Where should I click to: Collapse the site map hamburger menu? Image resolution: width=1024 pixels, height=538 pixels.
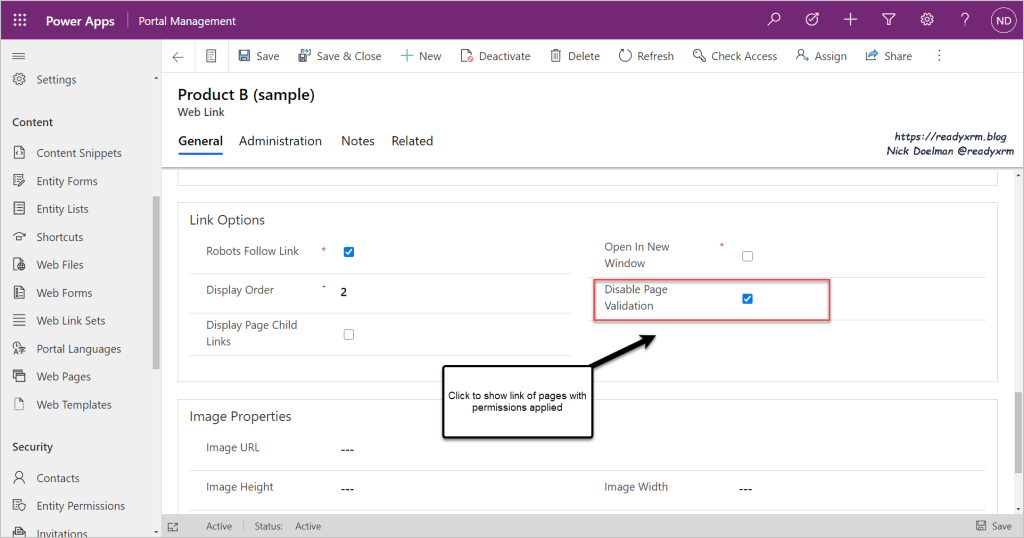coord(19,56)
